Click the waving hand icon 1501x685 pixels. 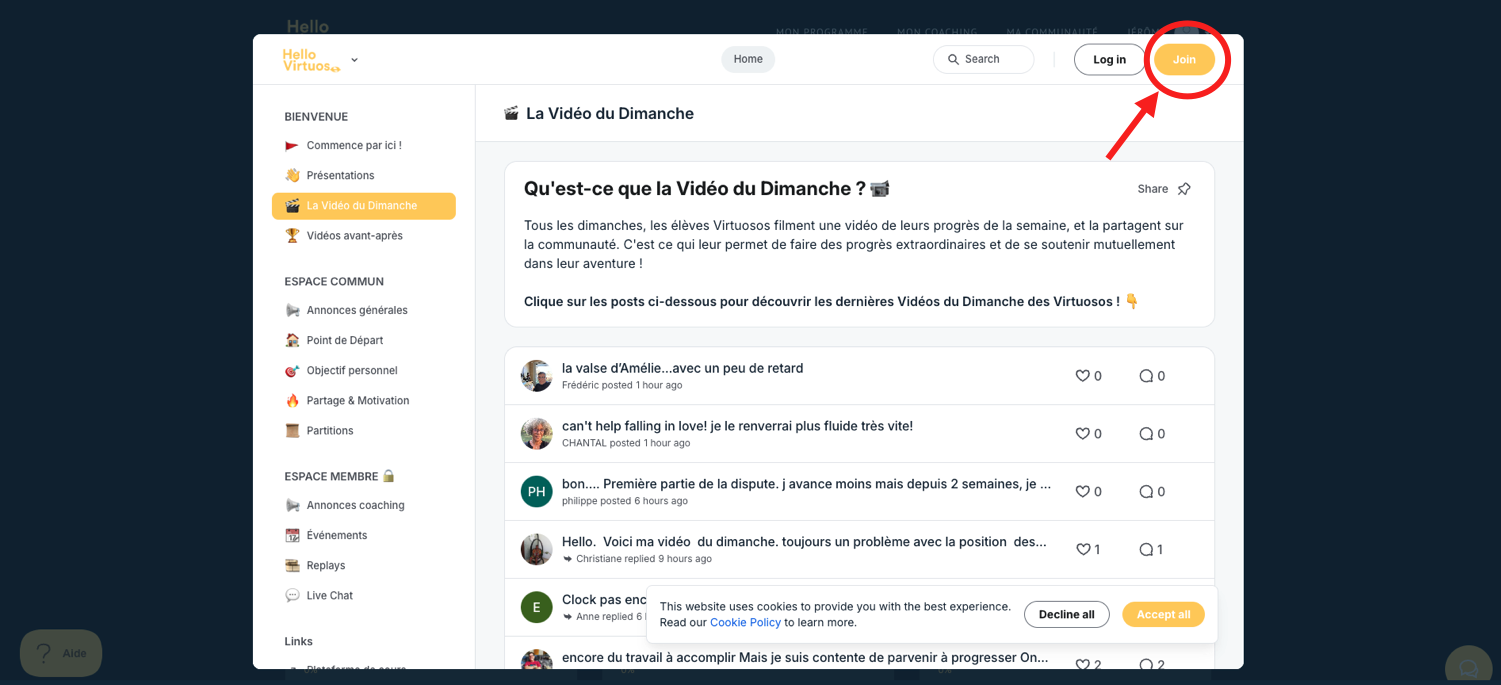[292, 175]
